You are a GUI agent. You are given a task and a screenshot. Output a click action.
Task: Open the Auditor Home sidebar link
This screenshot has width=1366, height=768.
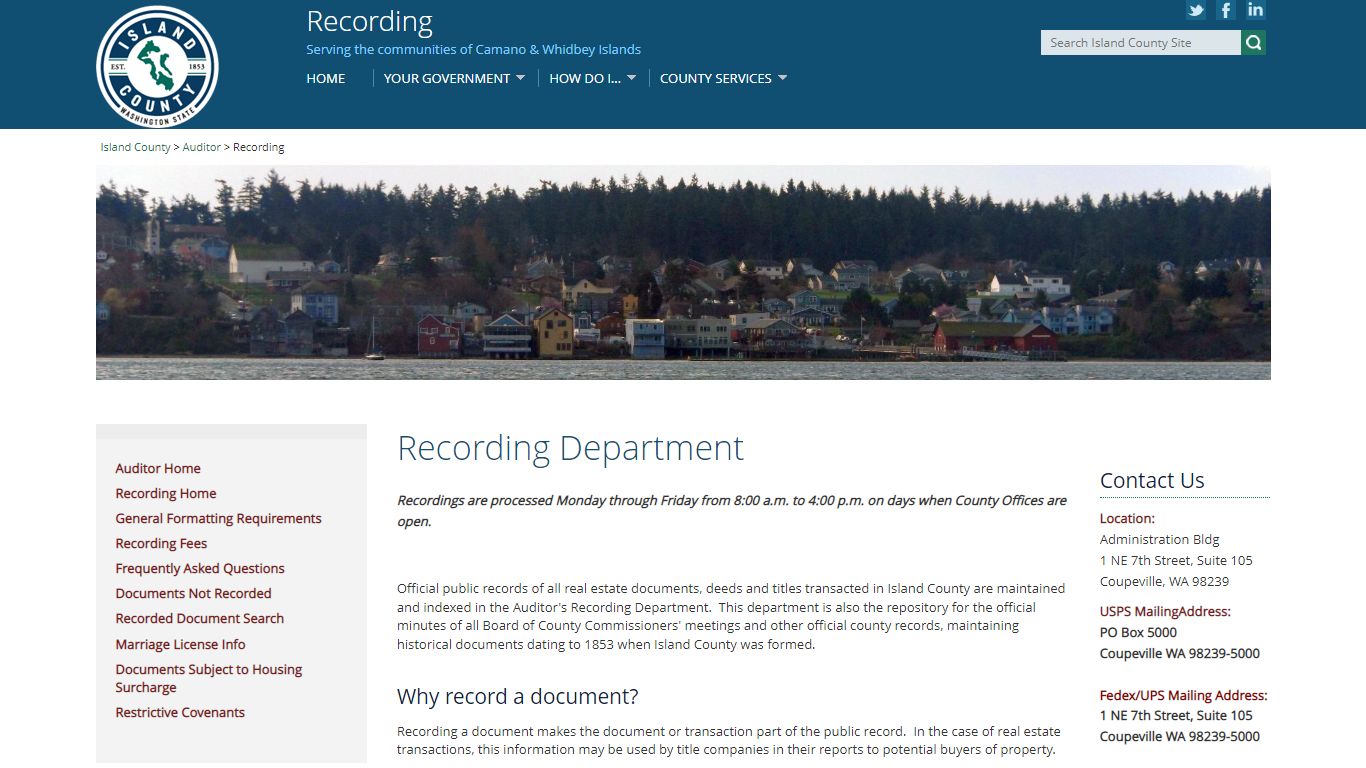(x=158, y=468)
